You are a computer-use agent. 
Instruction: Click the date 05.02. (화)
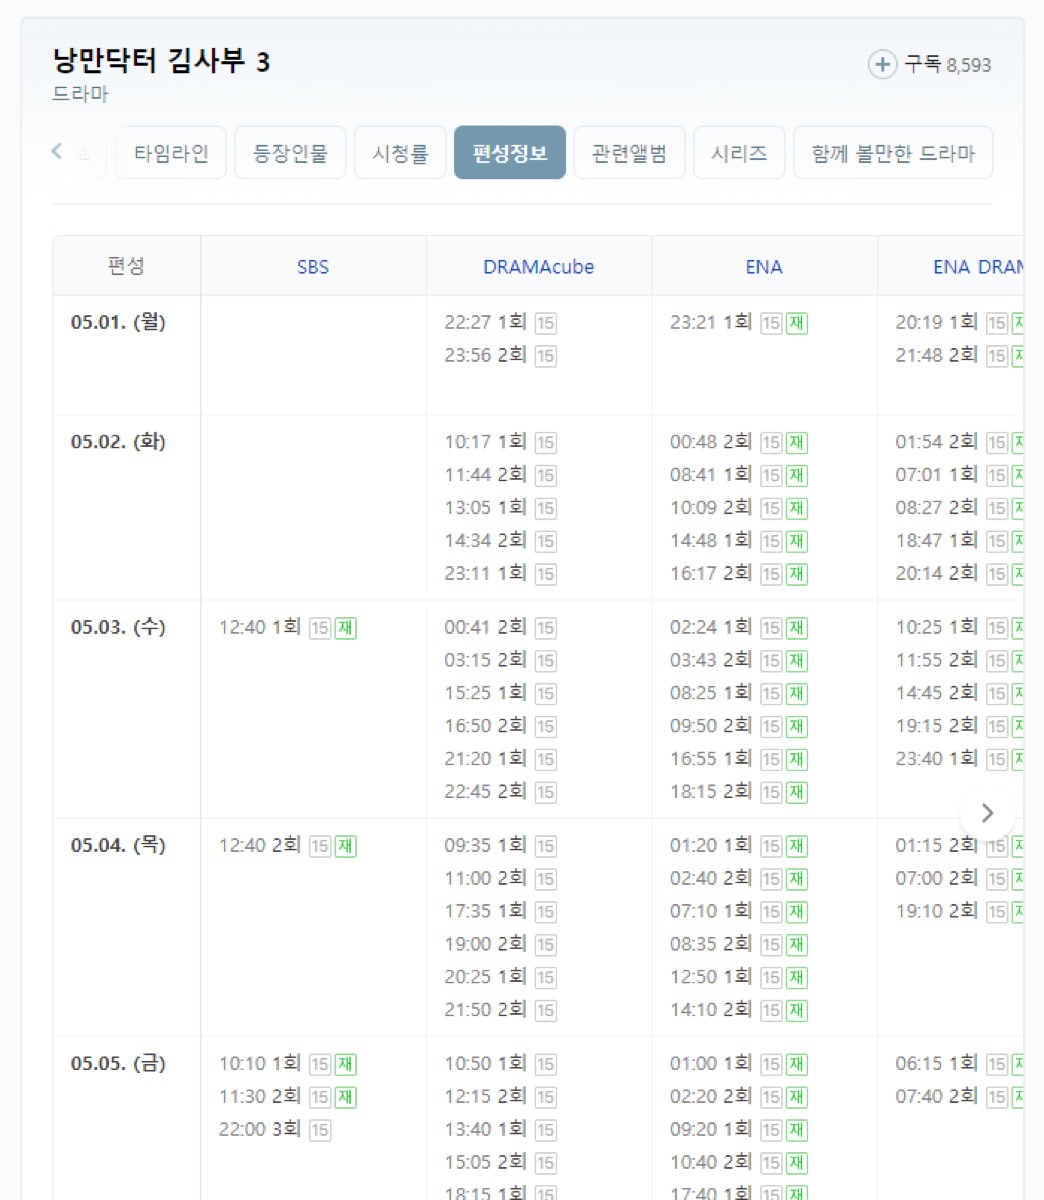pyautogui.click(x=118, y=442)
